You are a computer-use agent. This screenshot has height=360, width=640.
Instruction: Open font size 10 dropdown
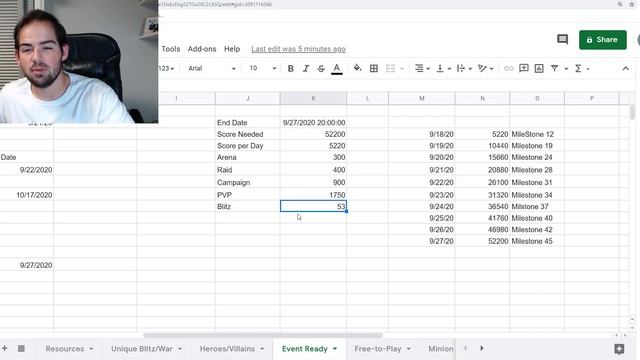pyautogui.click(x=262, y=69)
